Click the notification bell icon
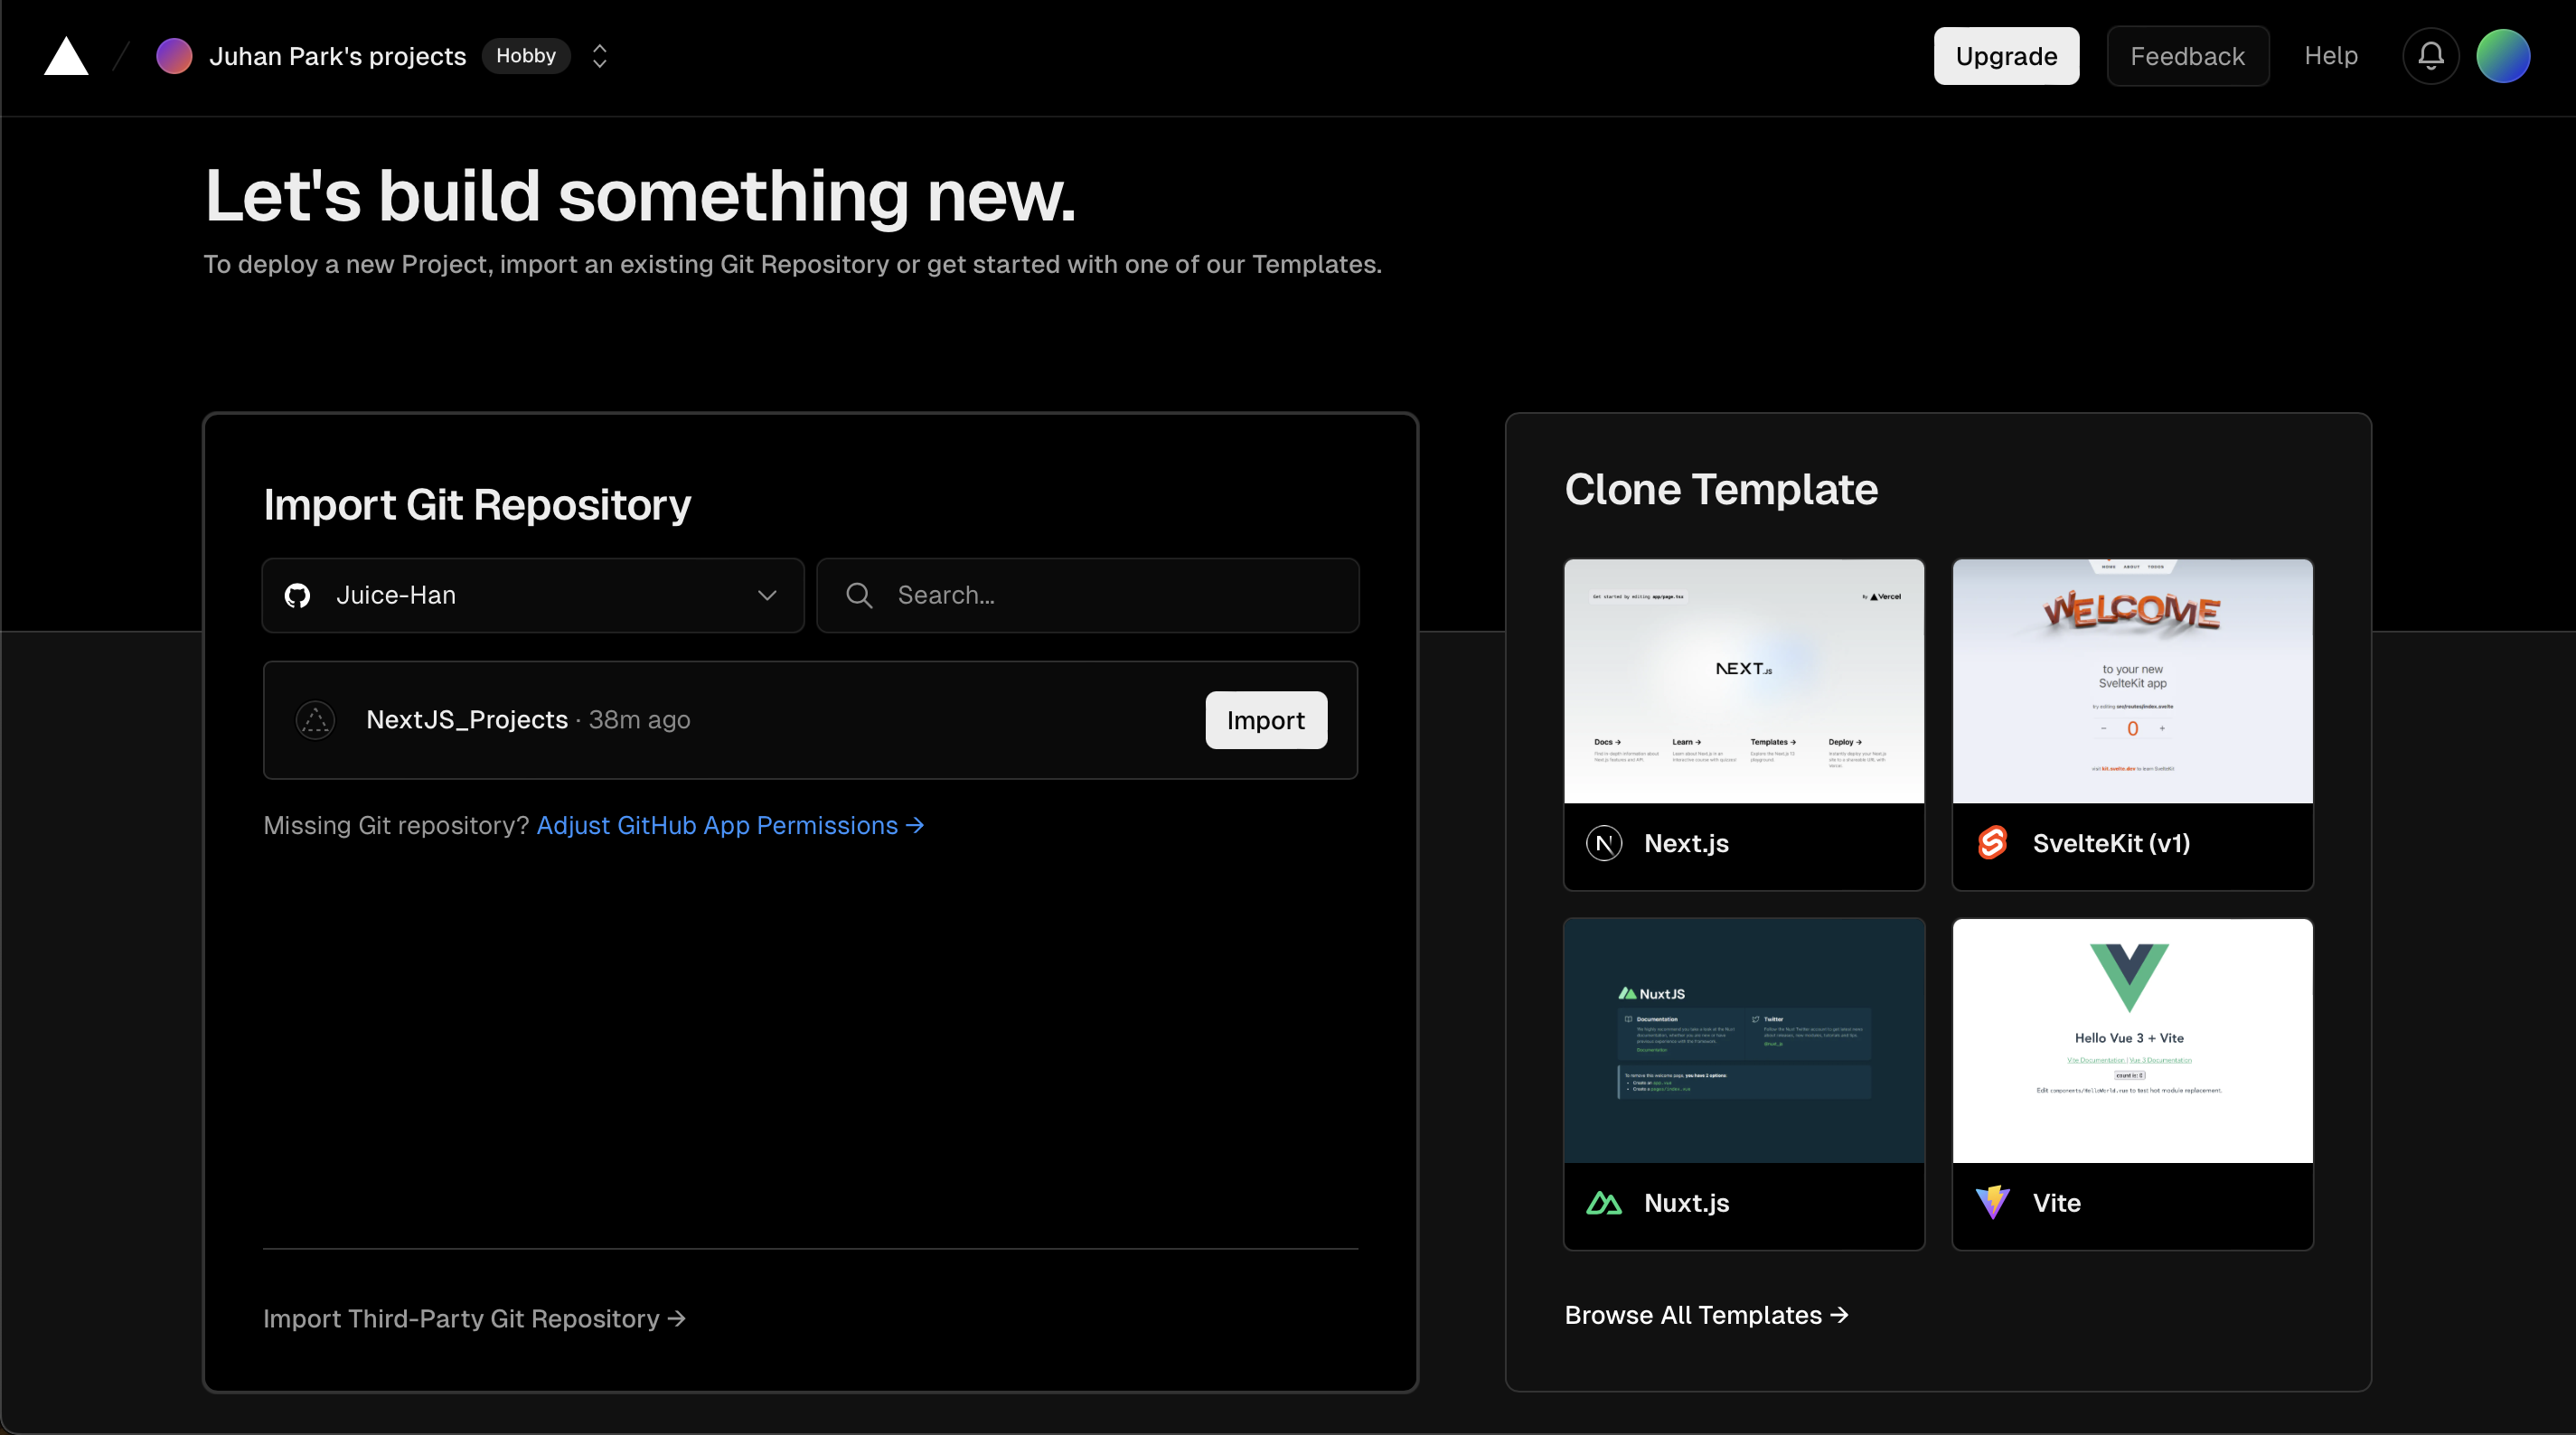Screen dimensions: 2576x1435 (x=2431, y=55)
